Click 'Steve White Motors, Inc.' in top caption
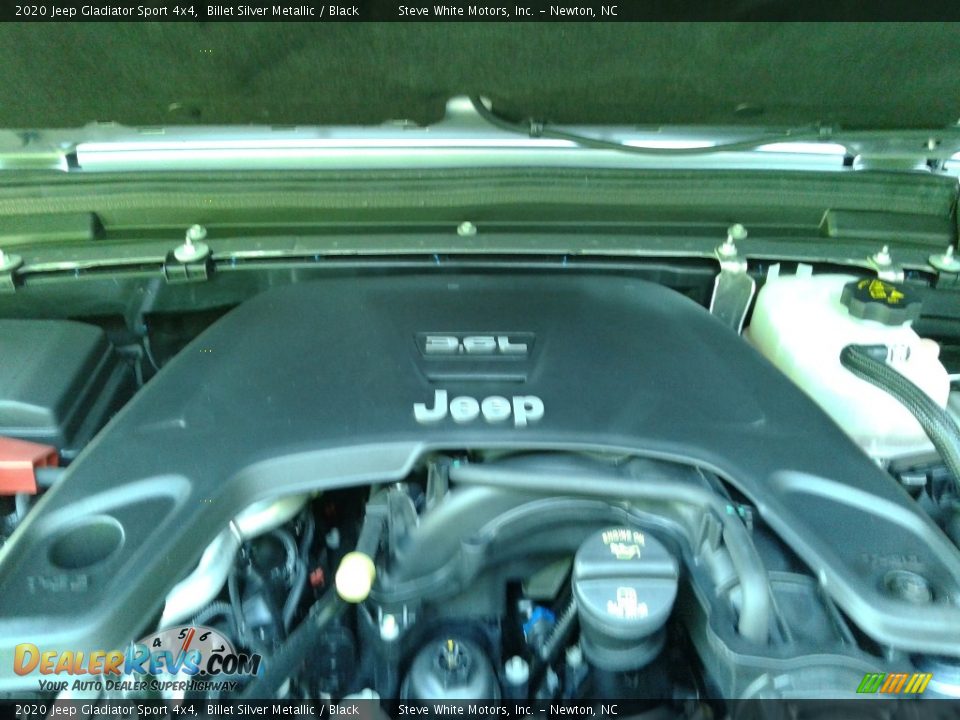The width and height of the screenshot is (960, 720). (x=465, y=11)
